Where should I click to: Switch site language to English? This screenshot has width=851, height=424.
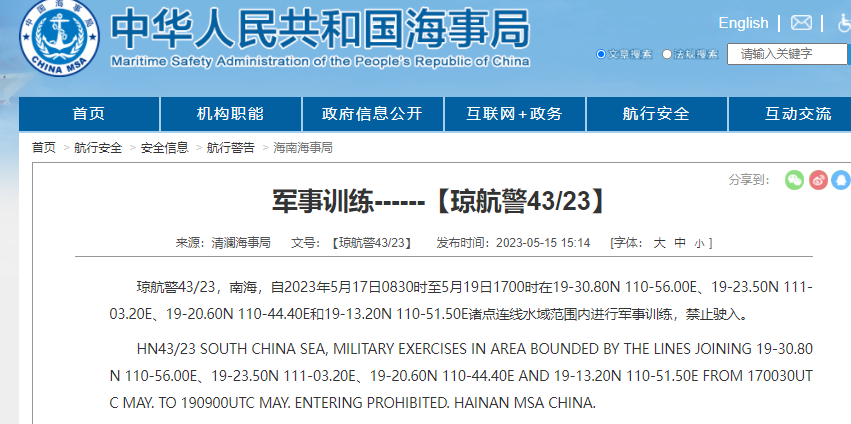click(x=743, y=23)
